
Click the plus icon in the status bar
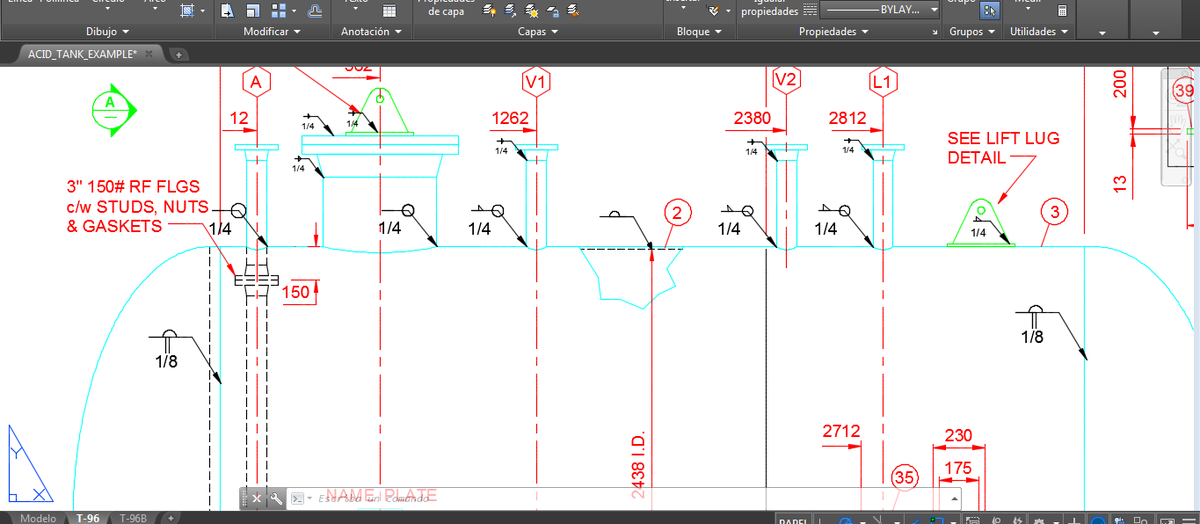tap(1074, 521)
